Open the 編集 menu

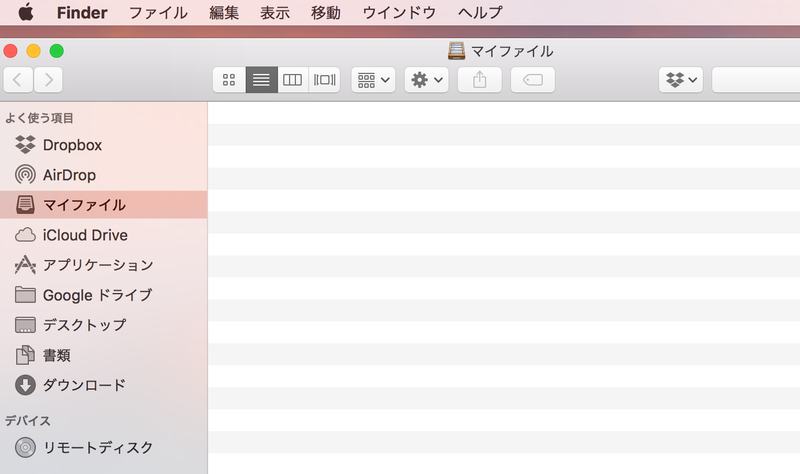click(224, 12)
